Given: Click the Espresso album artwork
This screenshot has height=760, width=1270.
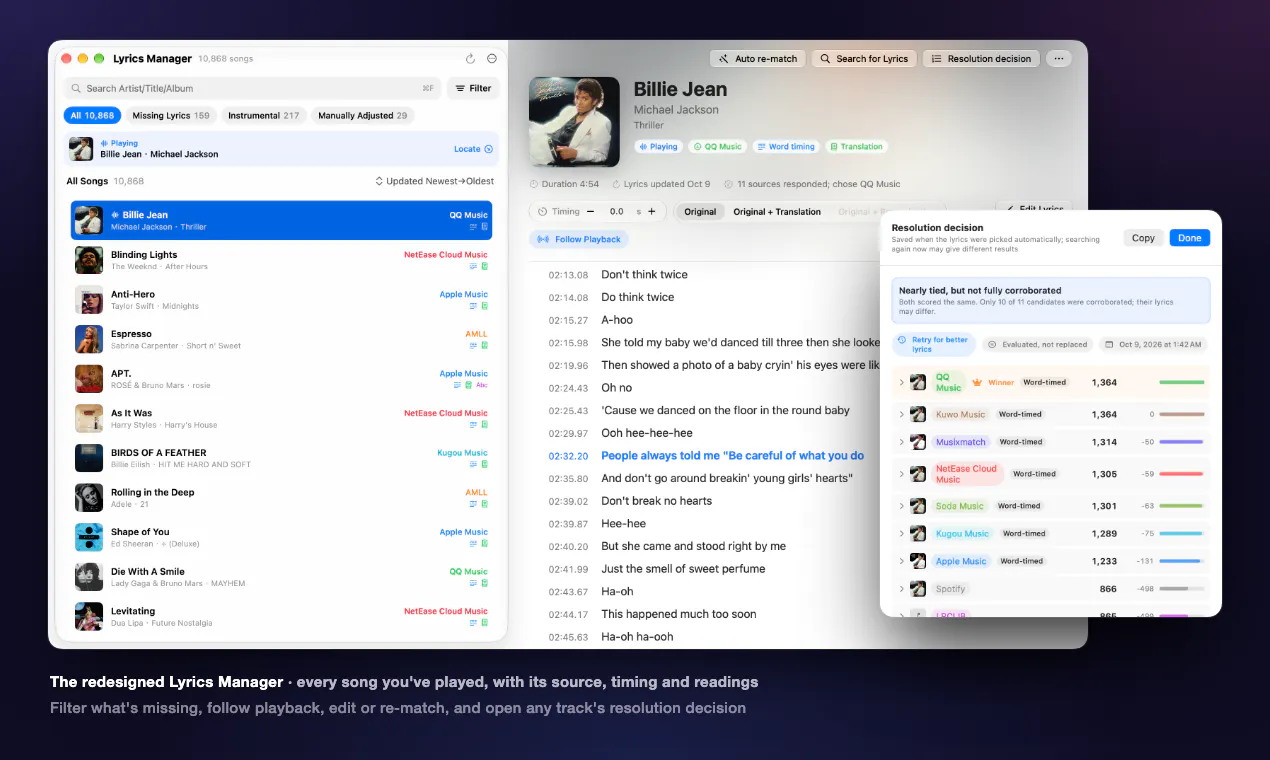Looking at the screenshot, I should click(89, 339).
